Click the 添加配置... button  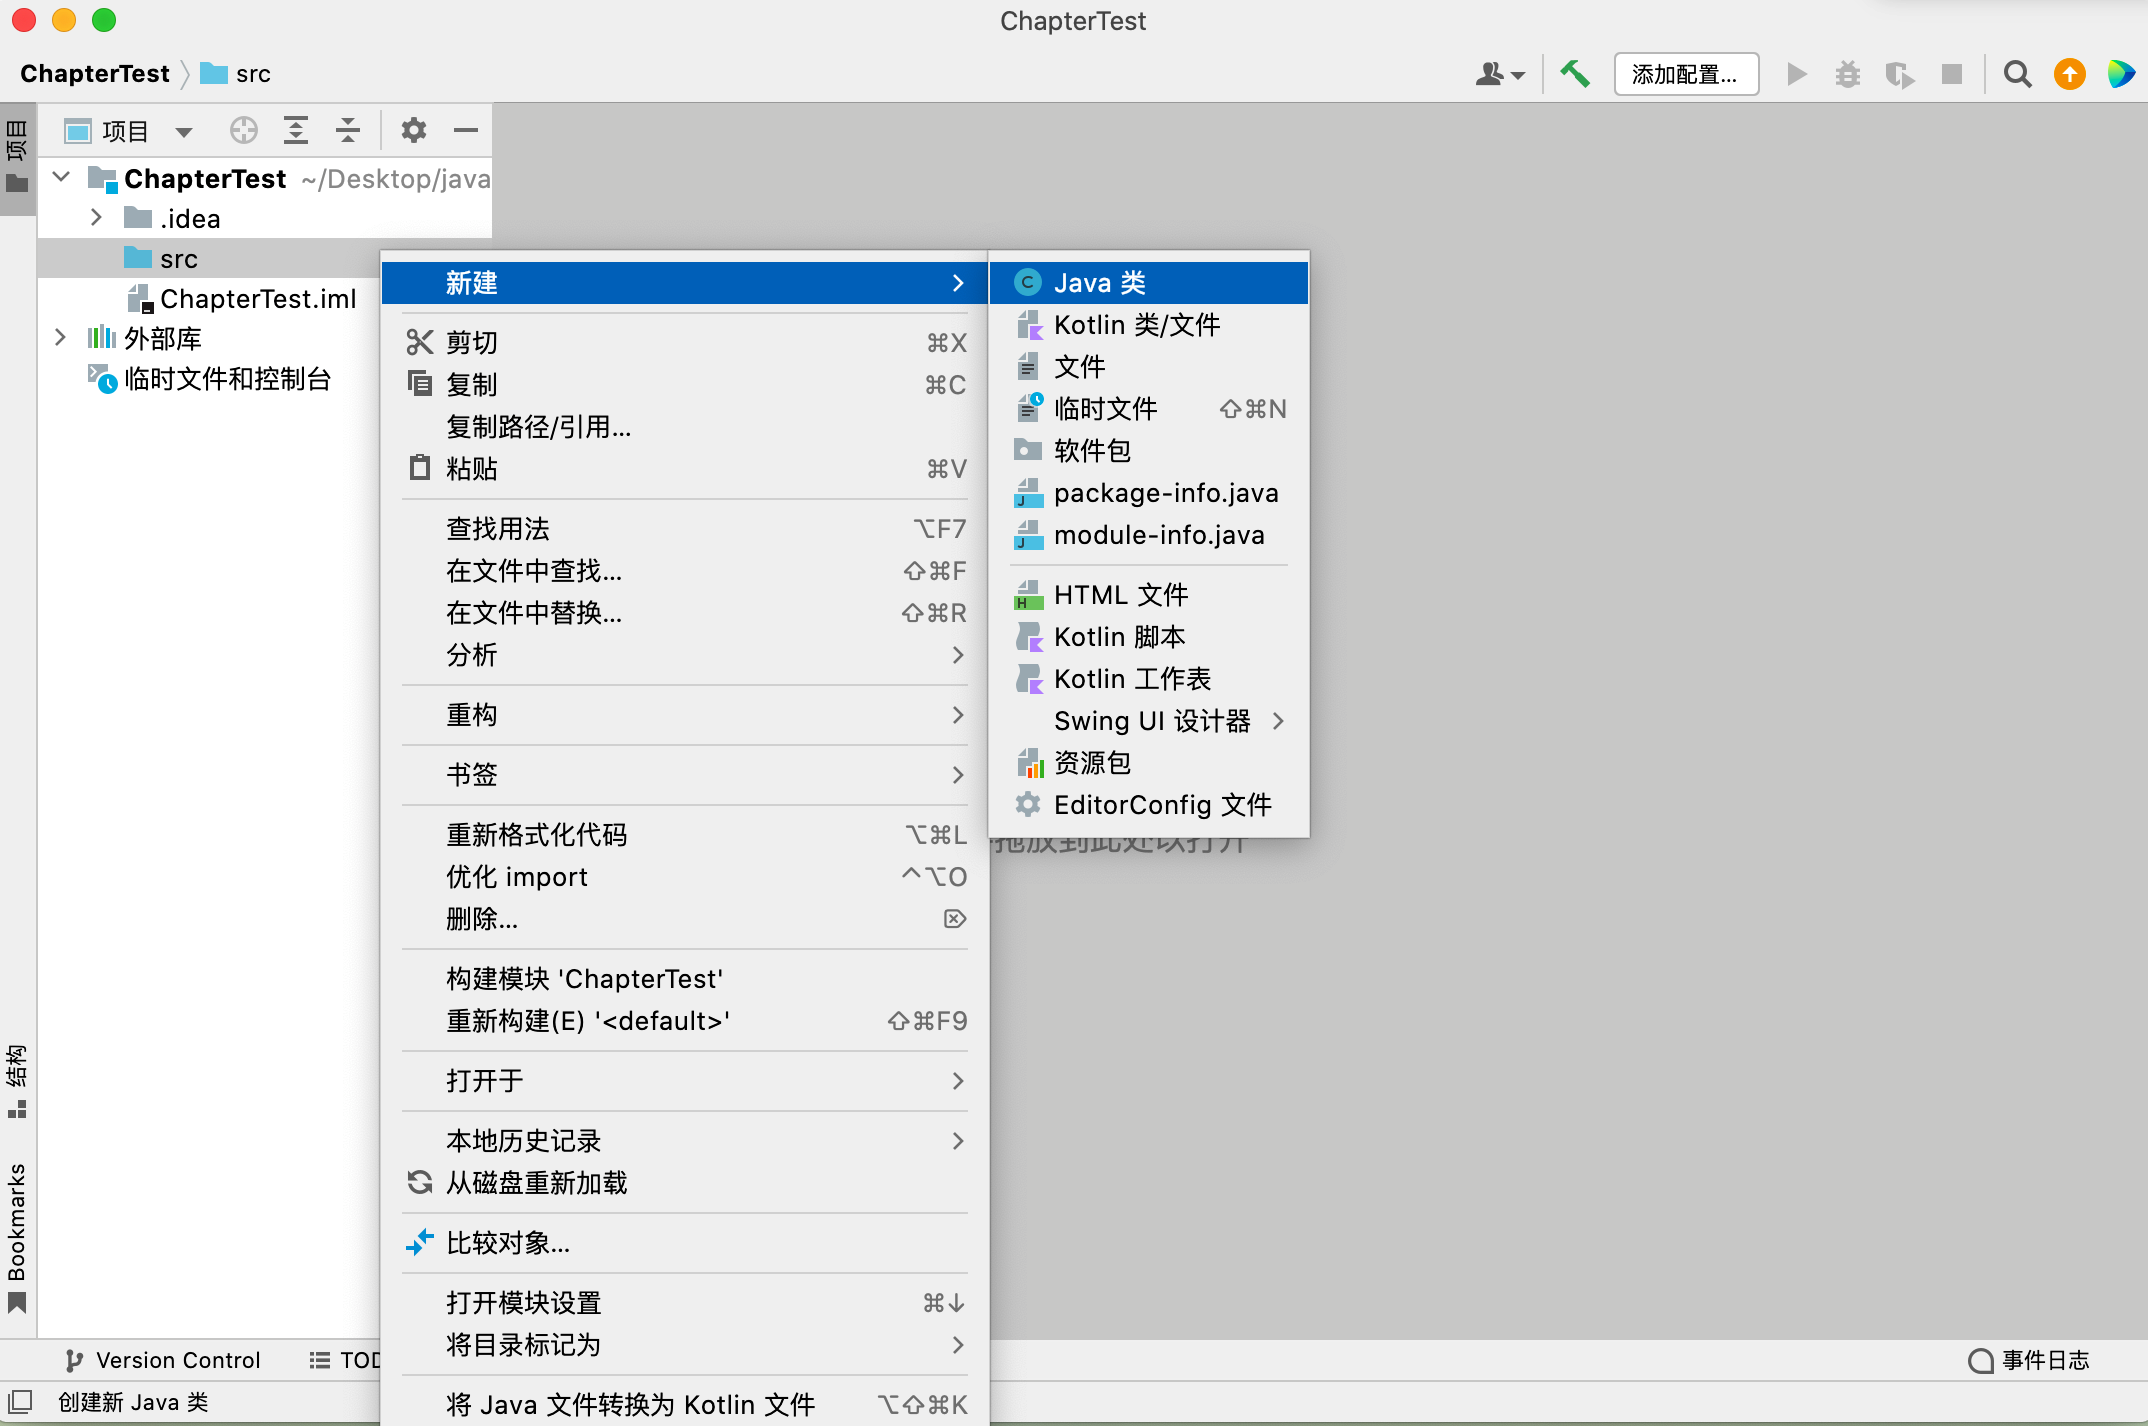coord(1685,74)
